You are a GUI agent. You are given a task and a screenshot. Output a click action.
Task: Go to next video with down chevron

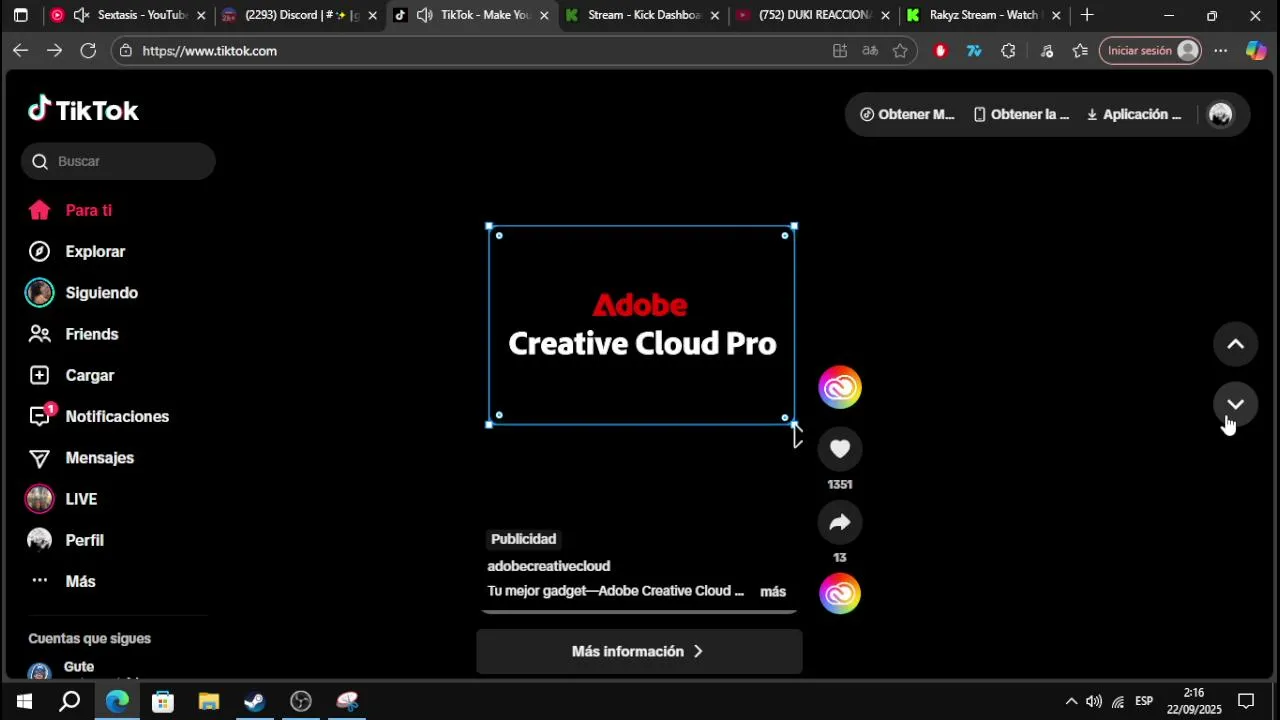(x=1235, y=404)
